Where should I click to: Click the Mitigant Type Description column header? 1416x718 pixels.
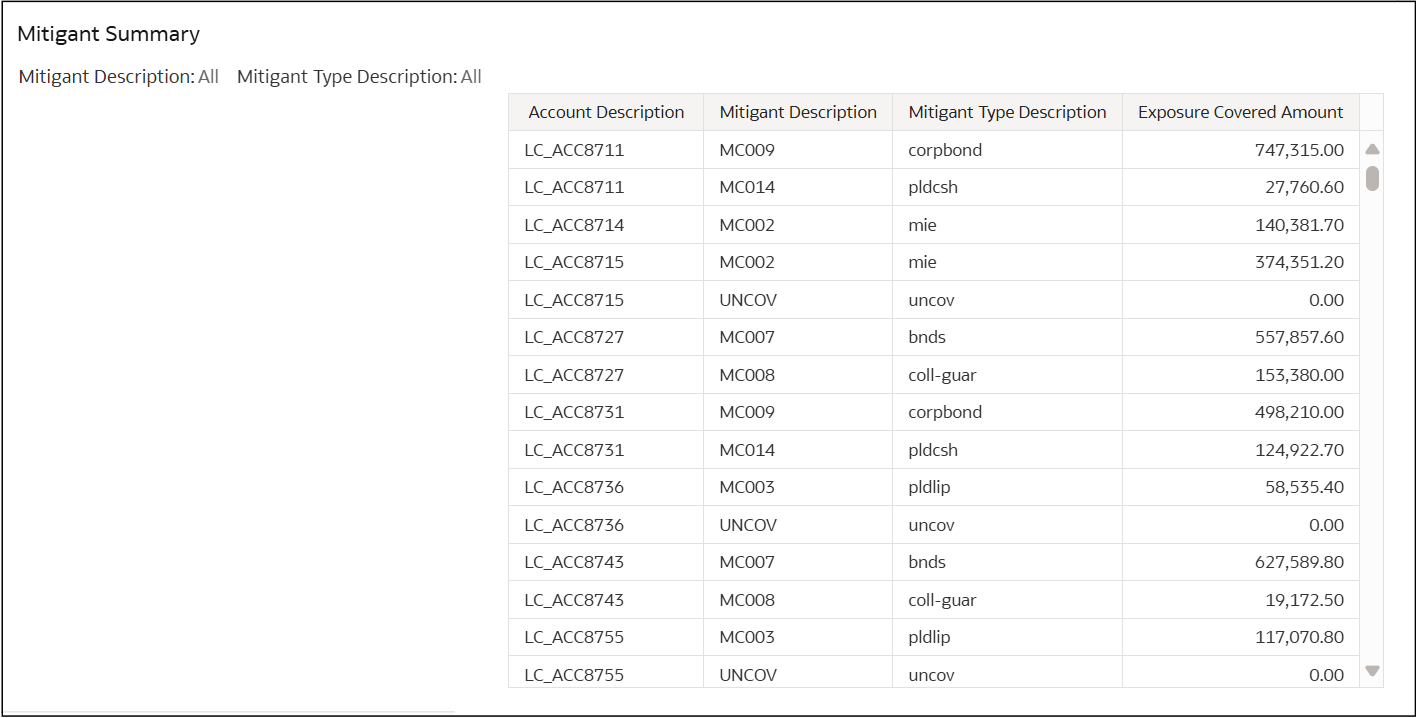click(1006, 112)
